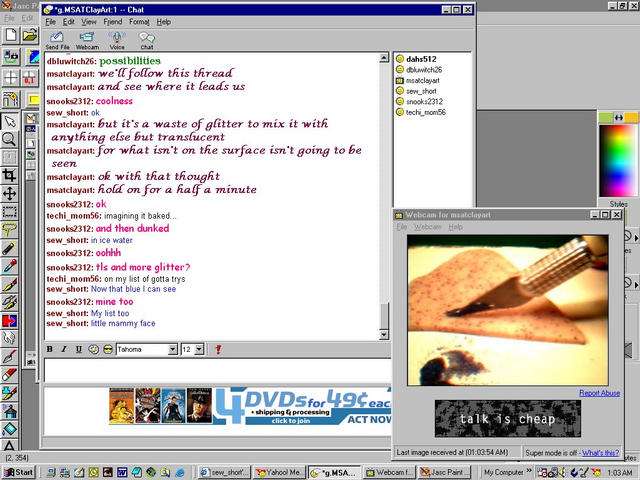The image size is (640, 480).
Task: Open the File menu in webcam window
Action: [x=402, y=227]
